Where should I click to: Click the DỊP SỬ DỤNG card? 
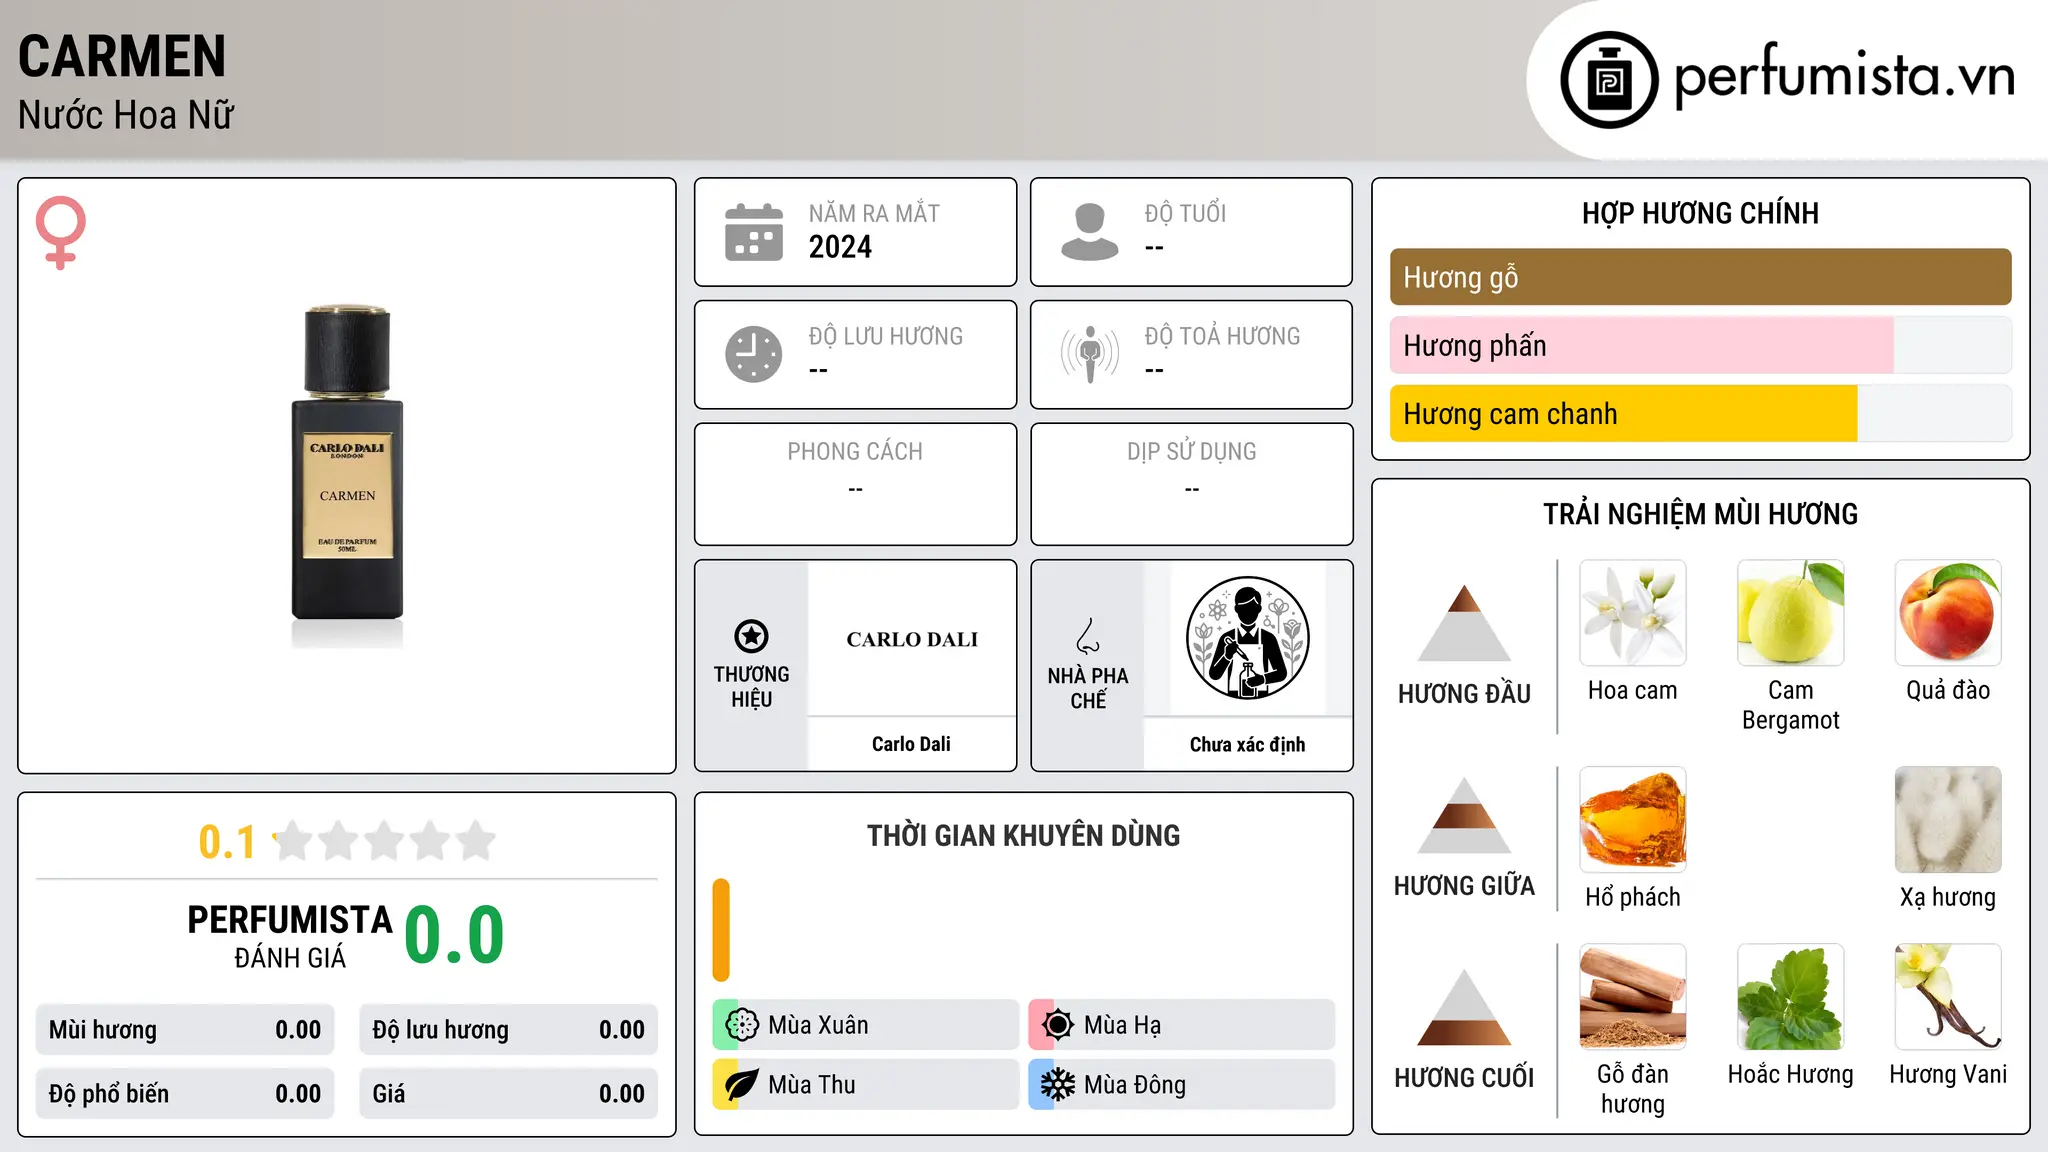1191,484
